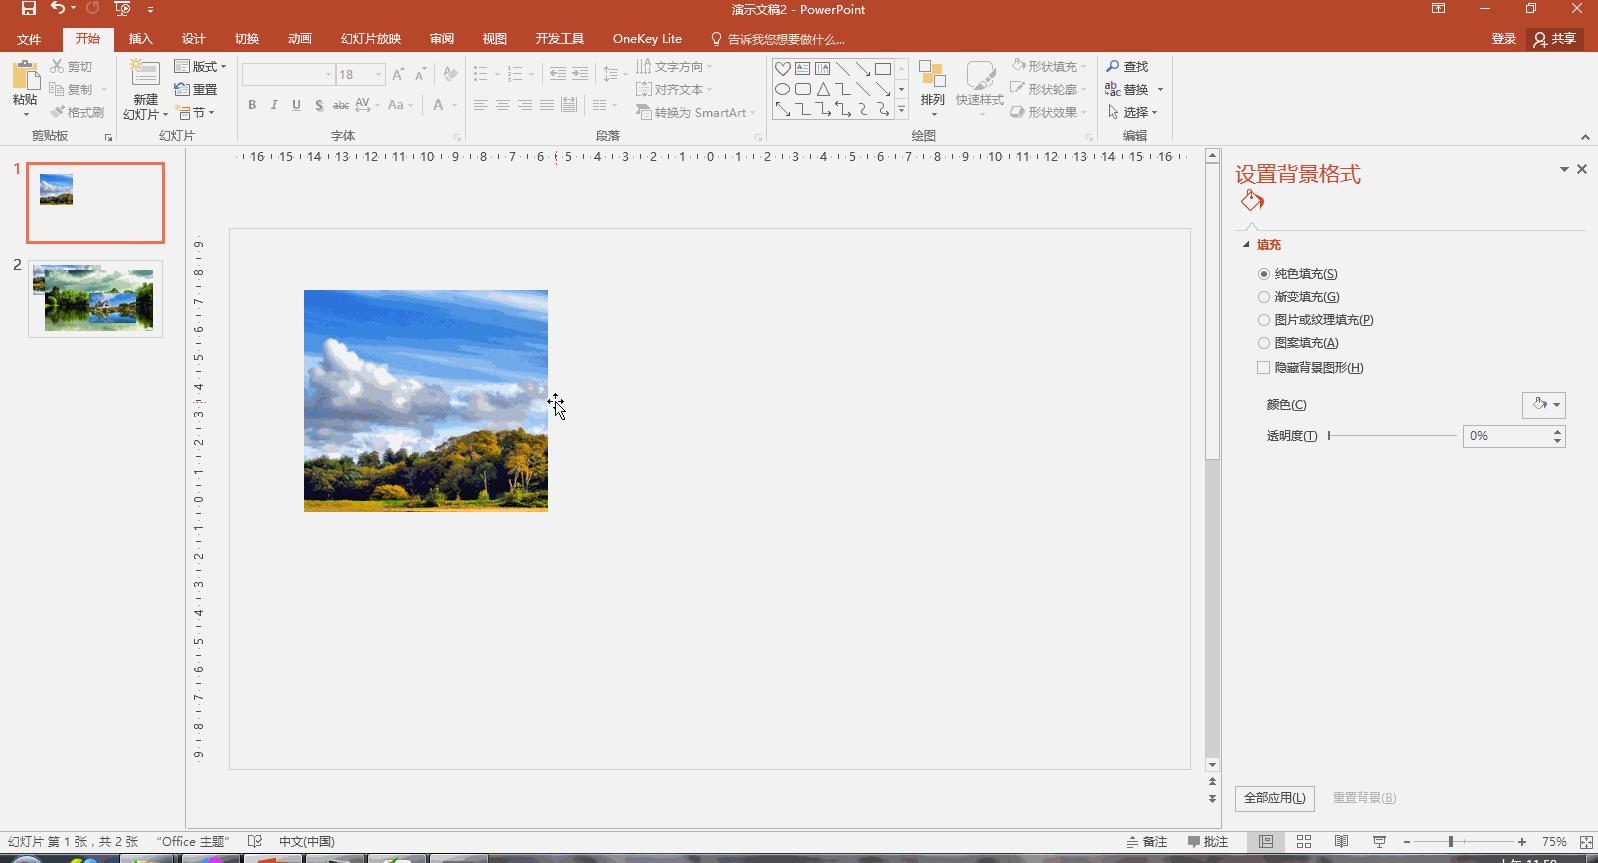This screenshot has height=863, width=1598.
Task: Open the Arrange (排列) tool
Action: tap(932, 85)
